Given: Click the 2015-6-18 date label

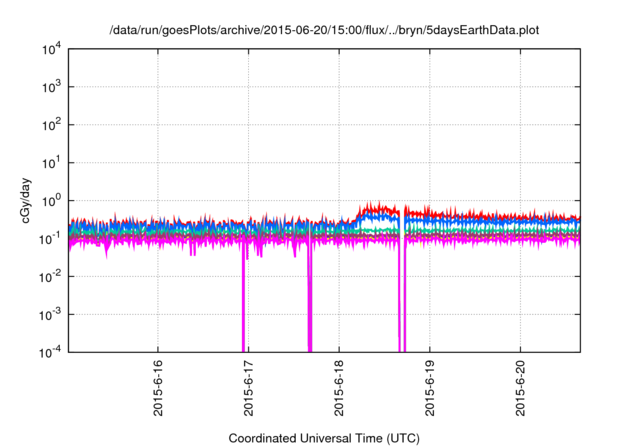Looking at the screenshot, I should [x=339, y=388].
